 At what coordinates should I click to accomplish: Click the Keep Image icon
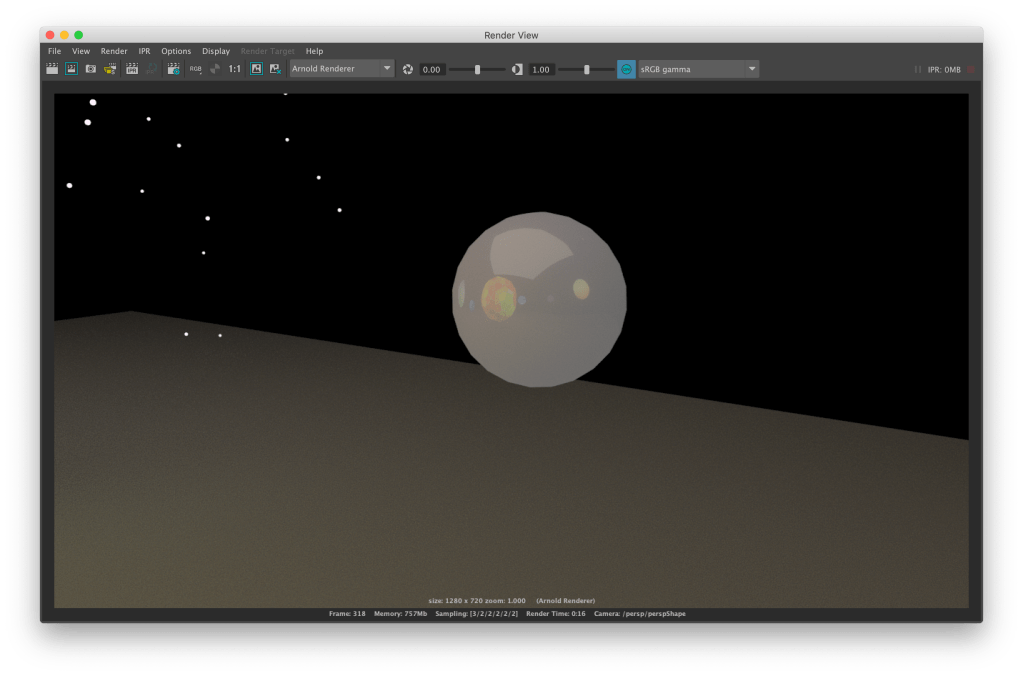click(x=256, y=69)
